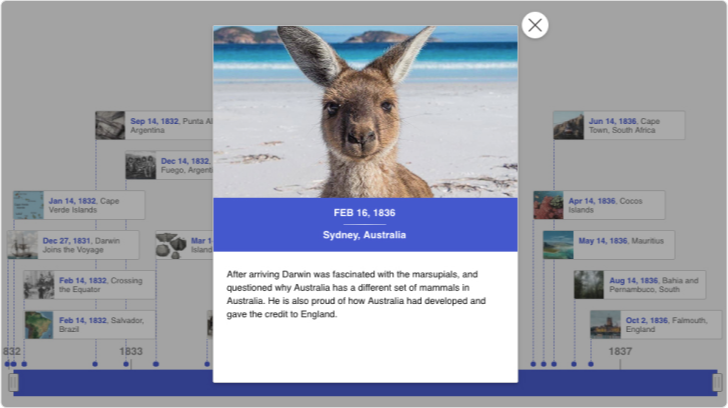This screenshot has height=408, width=728.
Task: Click the Sydney, Australia title in popup
Action: click(364, 235)
